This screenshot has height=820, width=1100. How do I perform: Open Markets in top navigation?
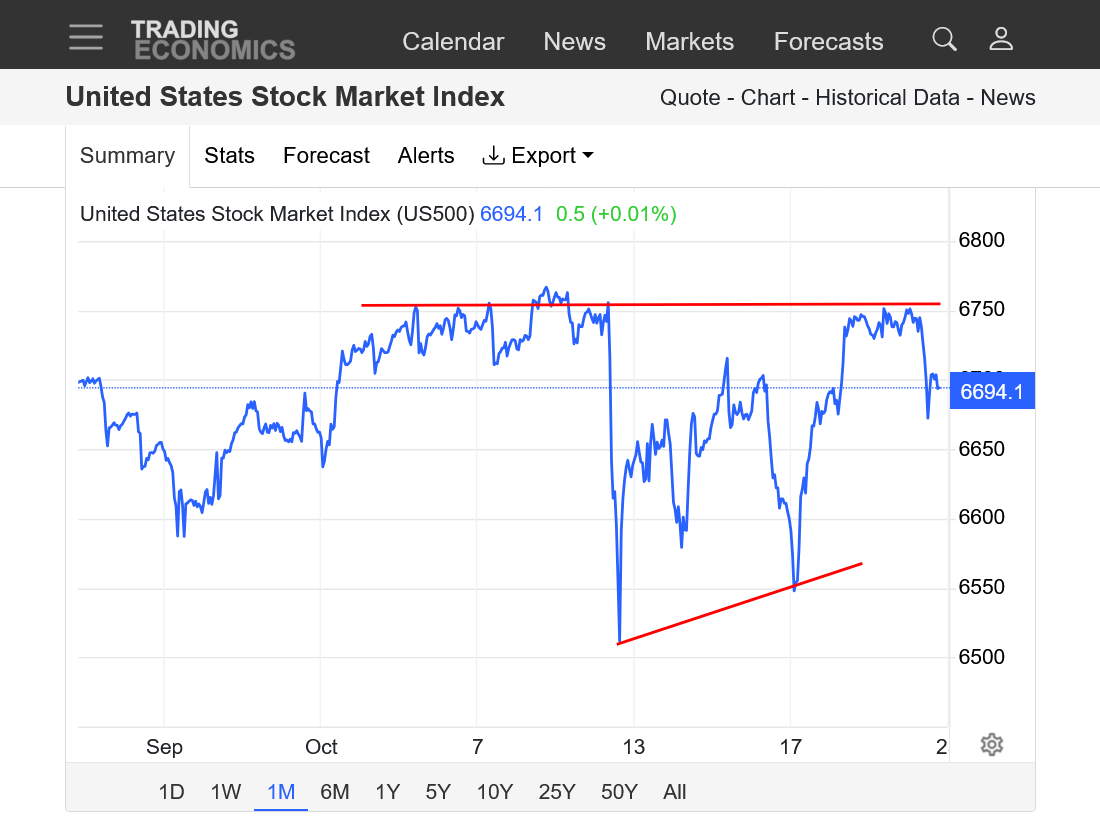click(x=689, y=41)
